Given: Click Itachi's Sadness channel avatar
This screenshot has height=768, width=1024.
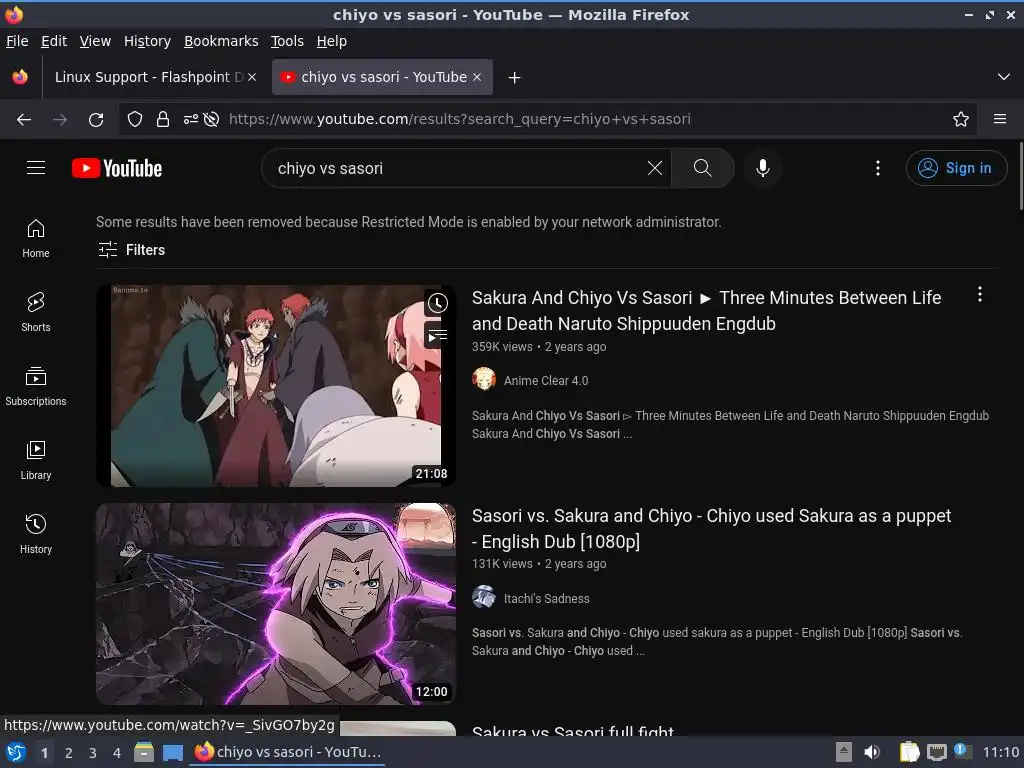Looking at the screenshot, I should 484,597.
